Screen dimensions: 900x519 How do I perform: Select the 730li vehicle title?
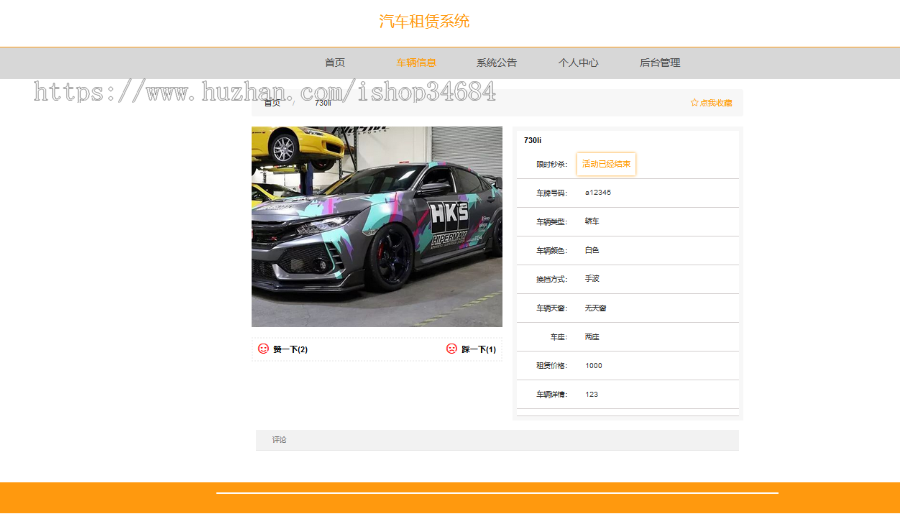click(533, 140)
